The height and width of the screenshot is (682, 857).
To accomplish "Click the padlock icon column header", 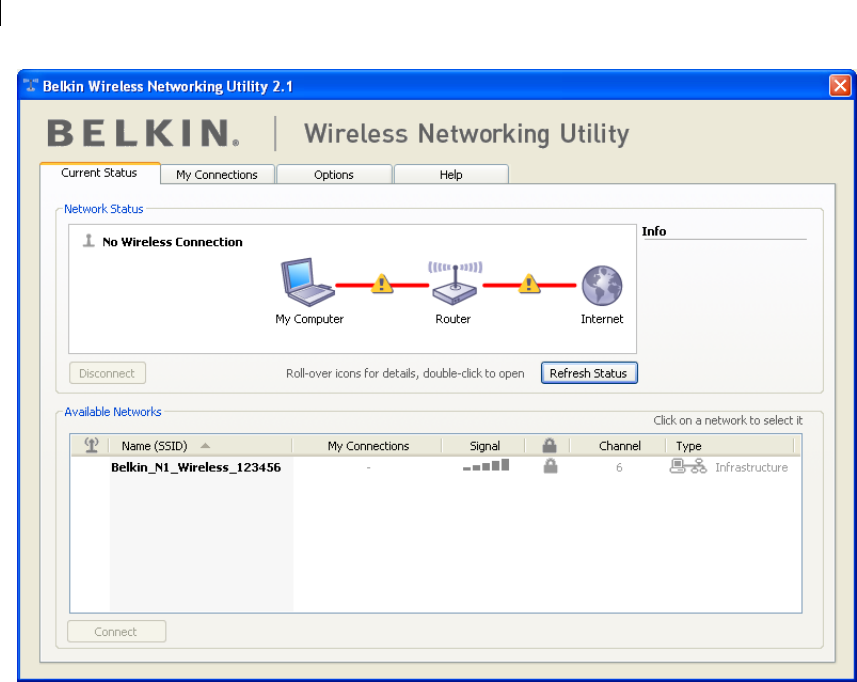I will [x=549, y=445].
